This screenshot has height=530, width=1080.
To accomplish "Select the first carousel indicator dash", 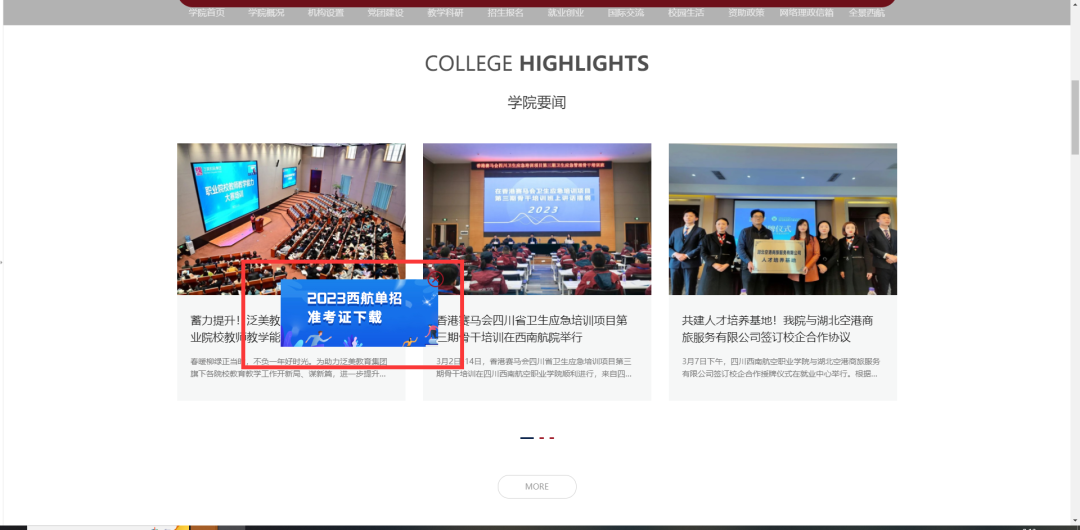I will point(527,438).
